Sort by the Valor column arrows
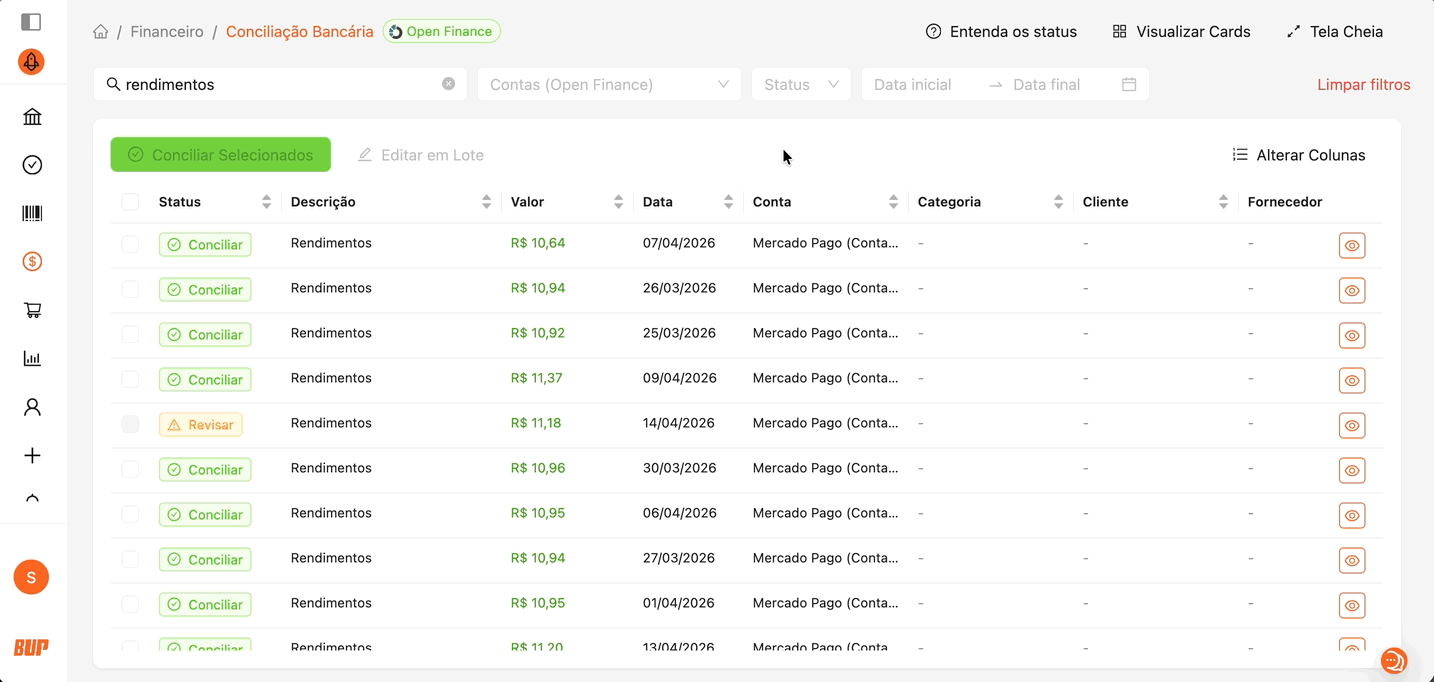 (x=618, y=202)
